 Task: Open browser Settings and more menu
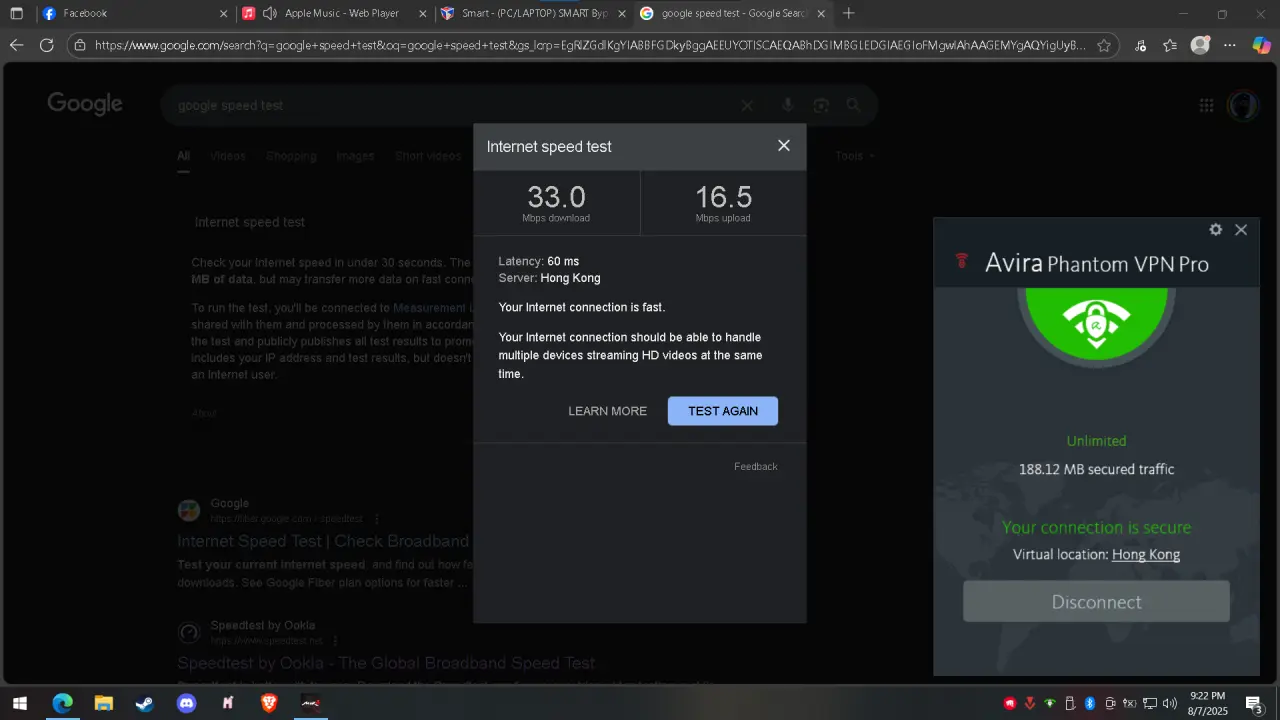[x=1230, y=45]
